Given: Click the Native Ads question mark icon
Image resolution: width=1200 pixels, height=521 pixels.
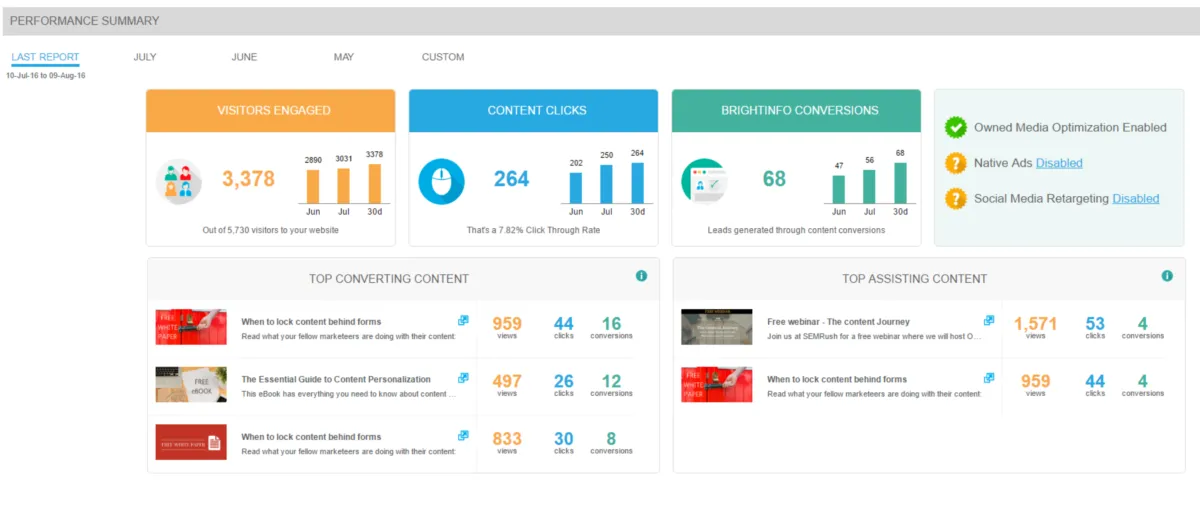Looking at the screenshot, I should pos(956,163).
